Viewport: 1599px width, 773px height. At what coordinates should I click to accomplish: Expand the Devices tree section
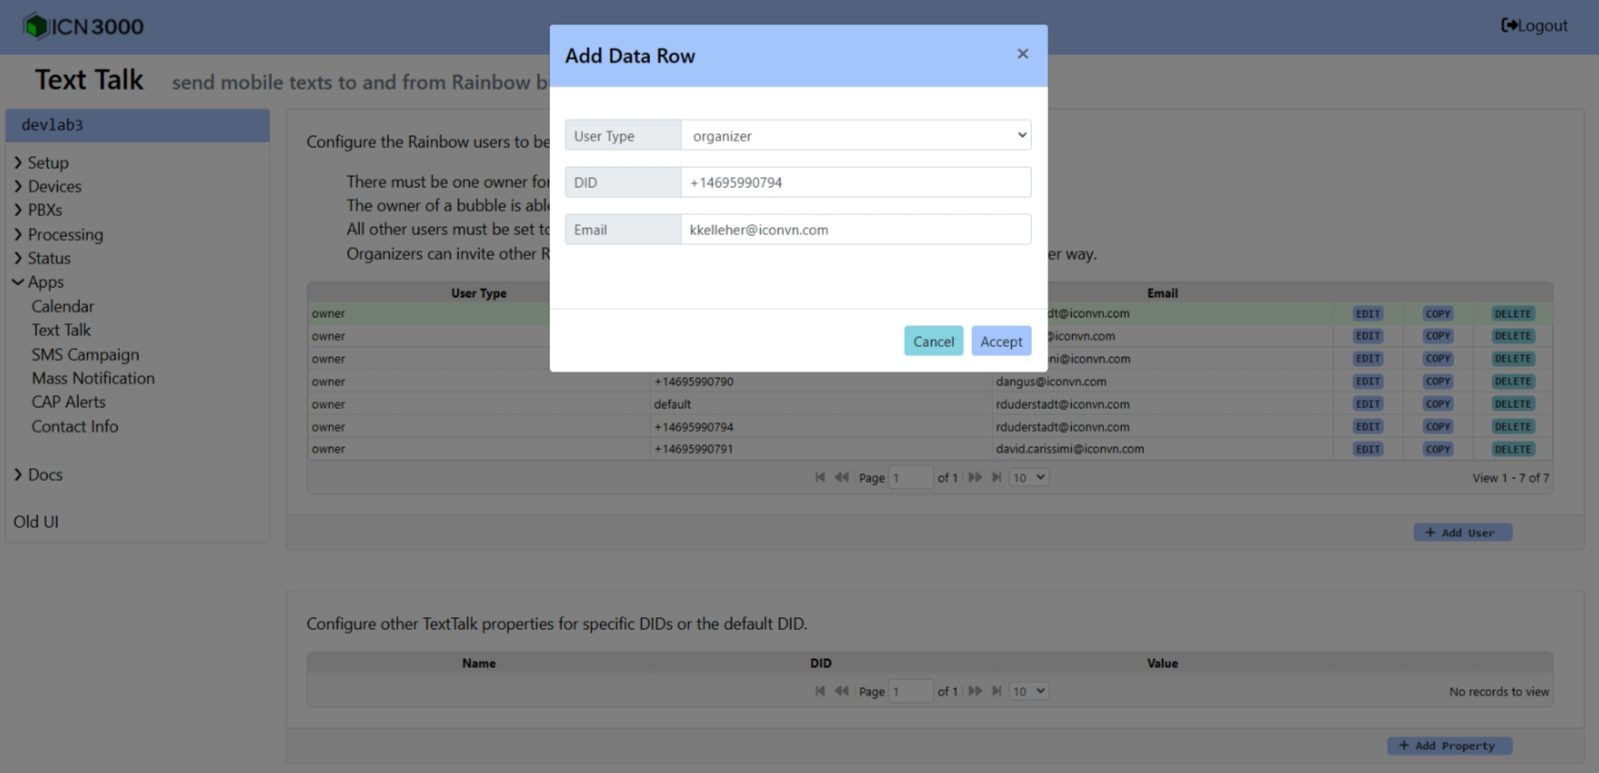pyautogui.click(x=18, y=186)
